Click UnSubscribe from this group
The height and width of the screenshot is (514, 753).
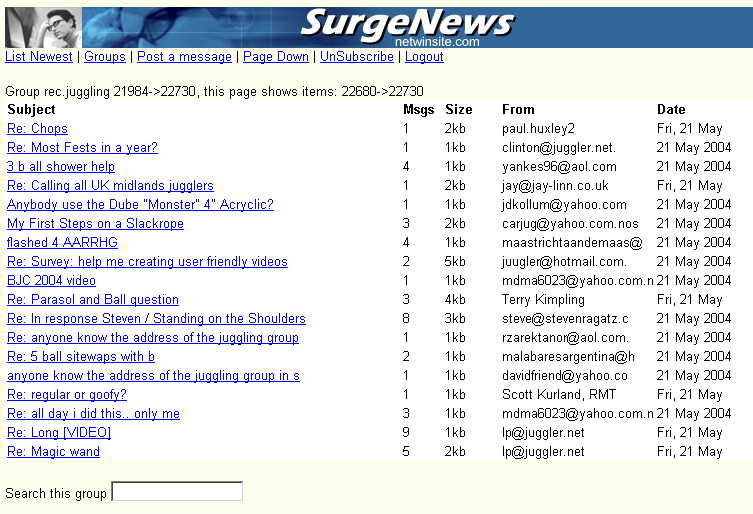(357, 57)
